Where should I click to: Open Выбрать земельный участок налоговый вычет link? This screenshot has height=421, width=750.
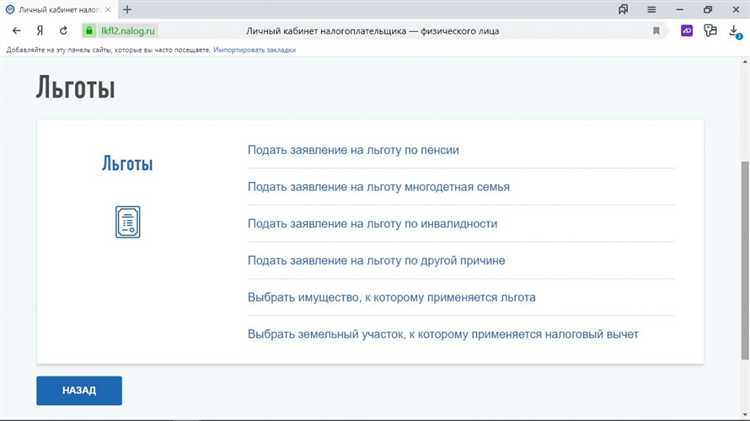click(x=443, y=334)
